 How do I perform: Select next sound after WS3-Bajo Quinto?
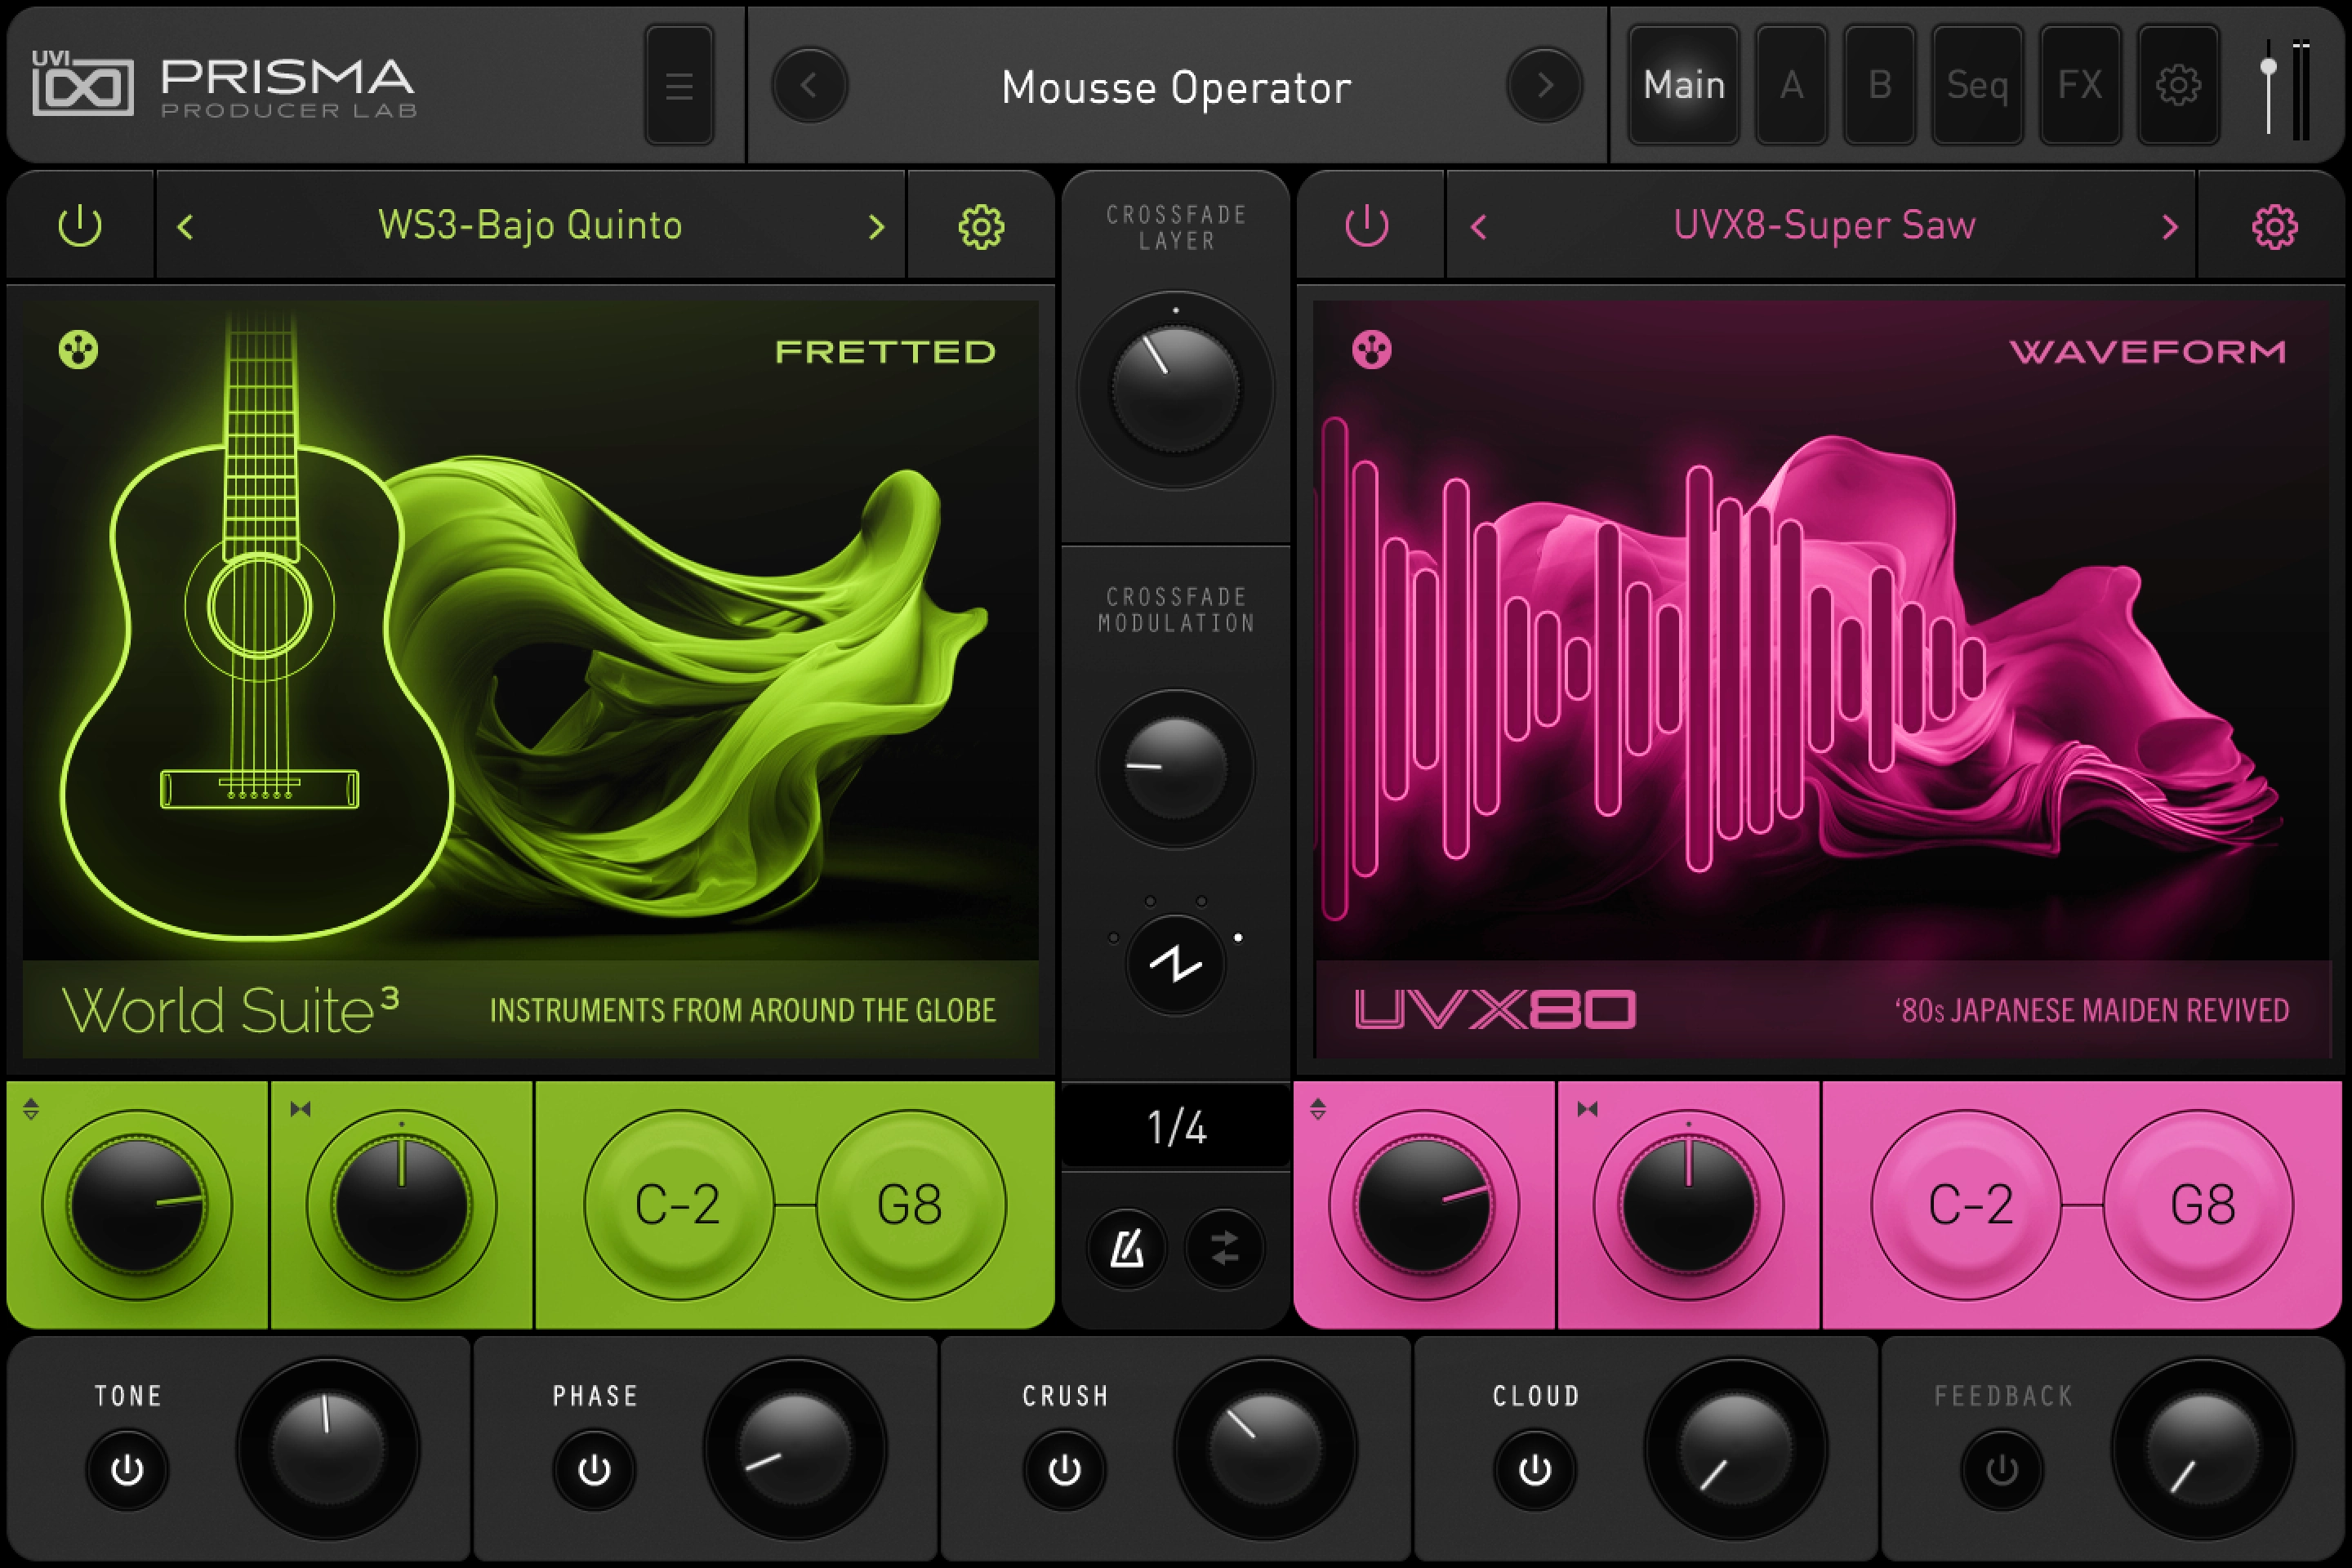(x=876, y=227)
